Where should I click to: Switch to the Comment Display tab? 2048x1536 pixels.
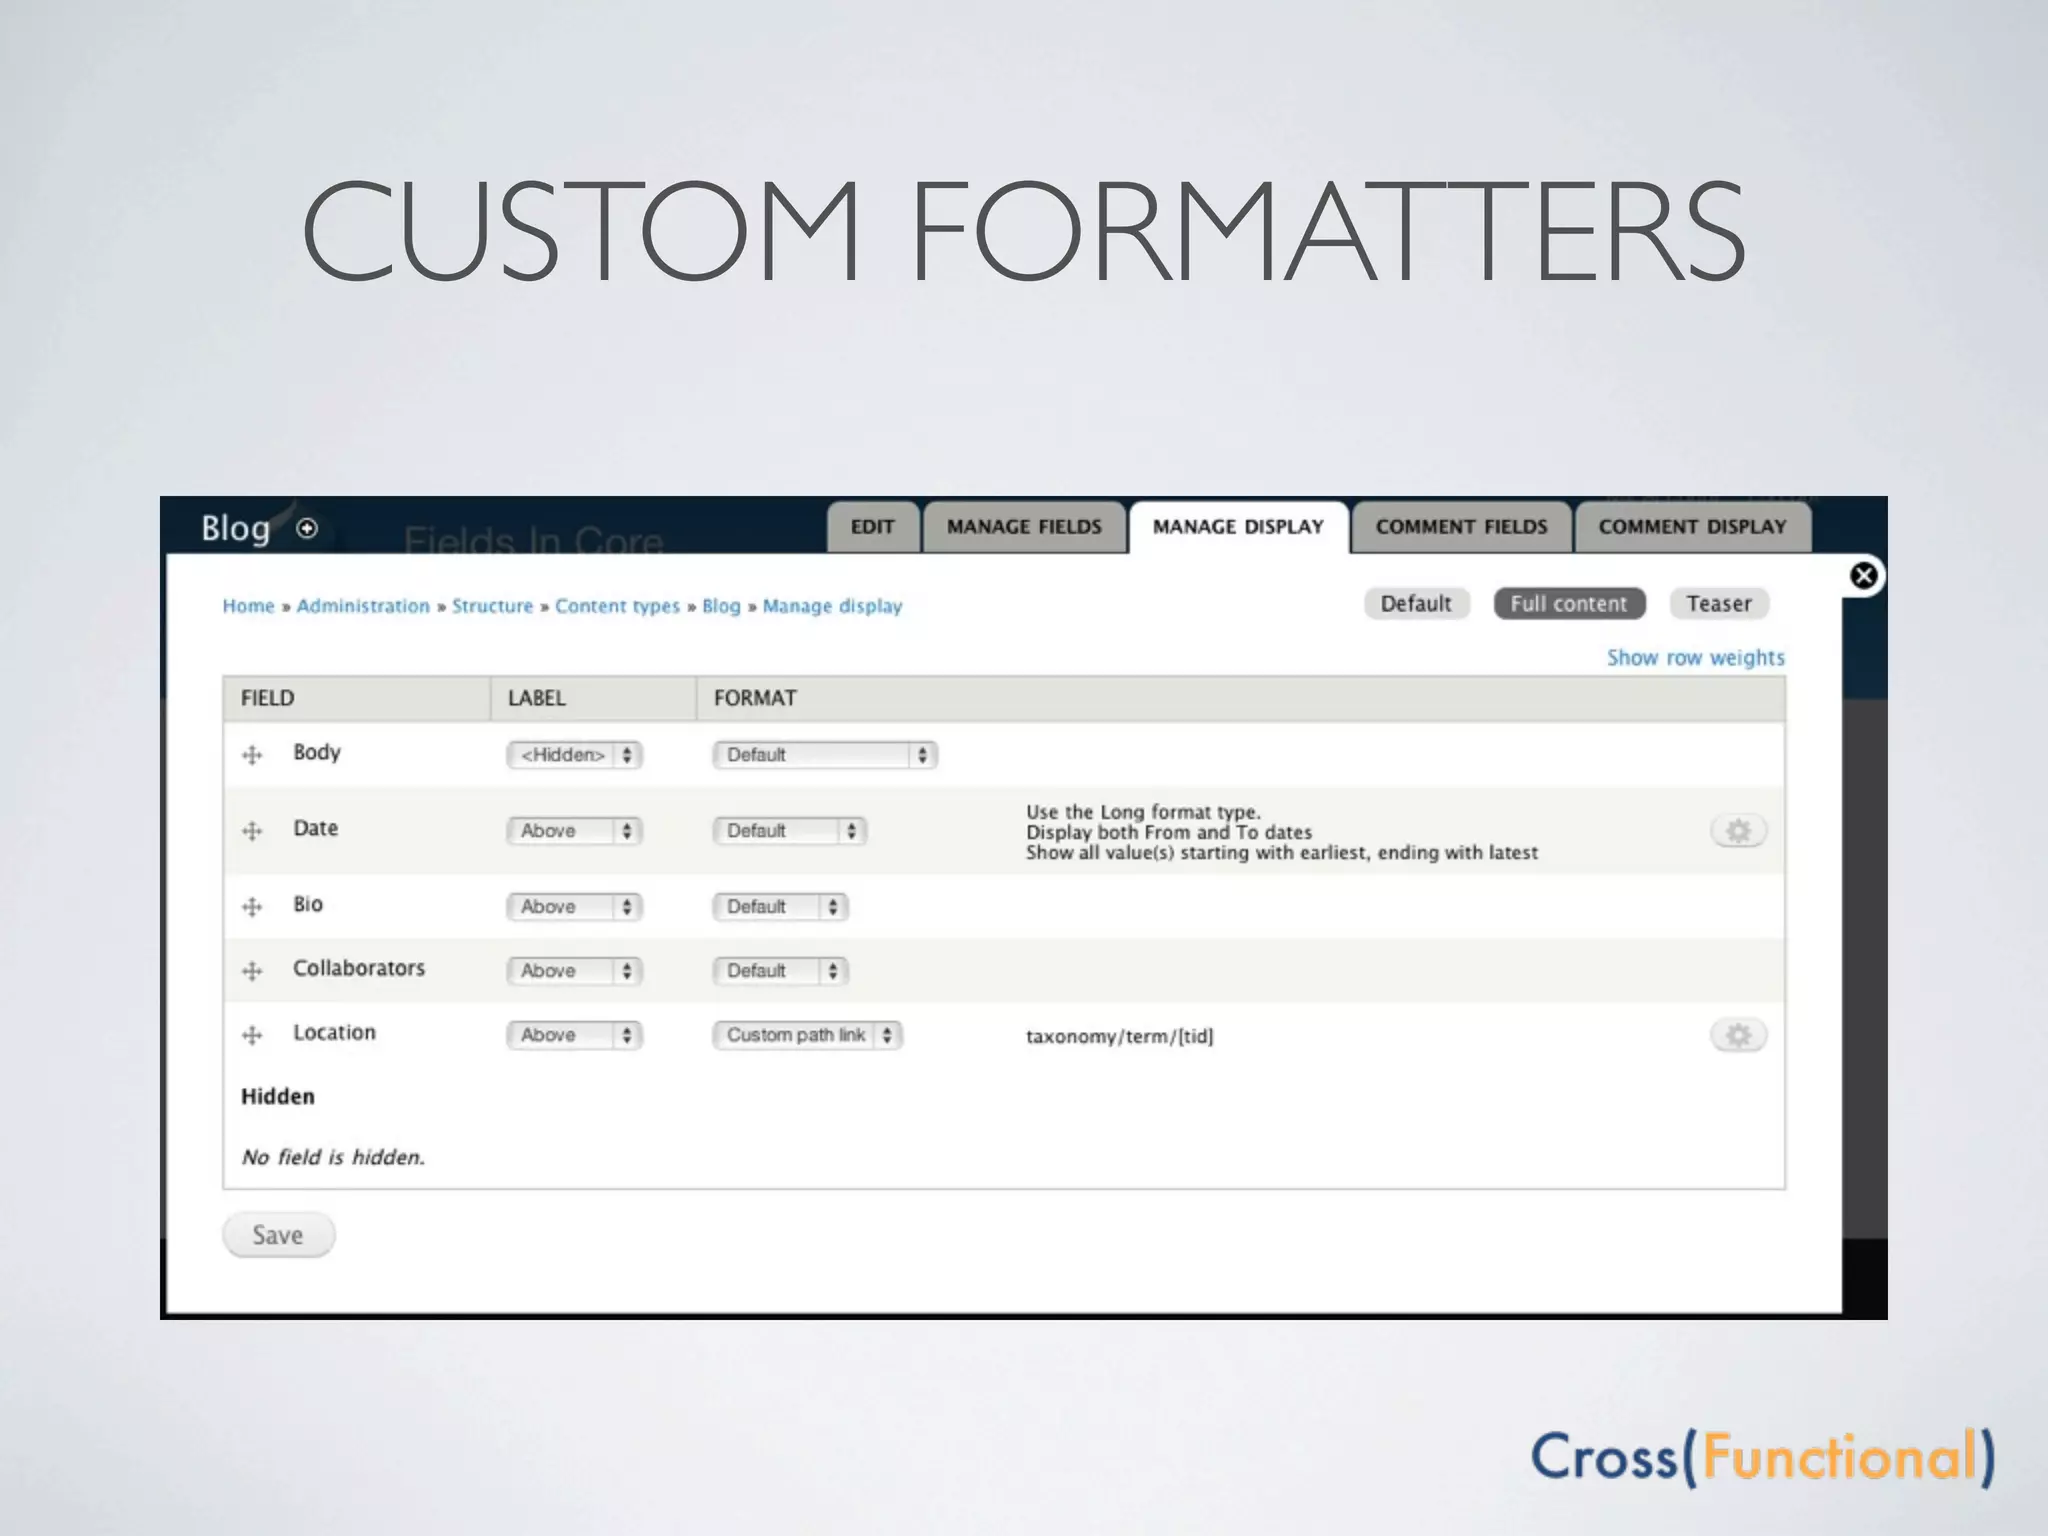point(1692,527)
